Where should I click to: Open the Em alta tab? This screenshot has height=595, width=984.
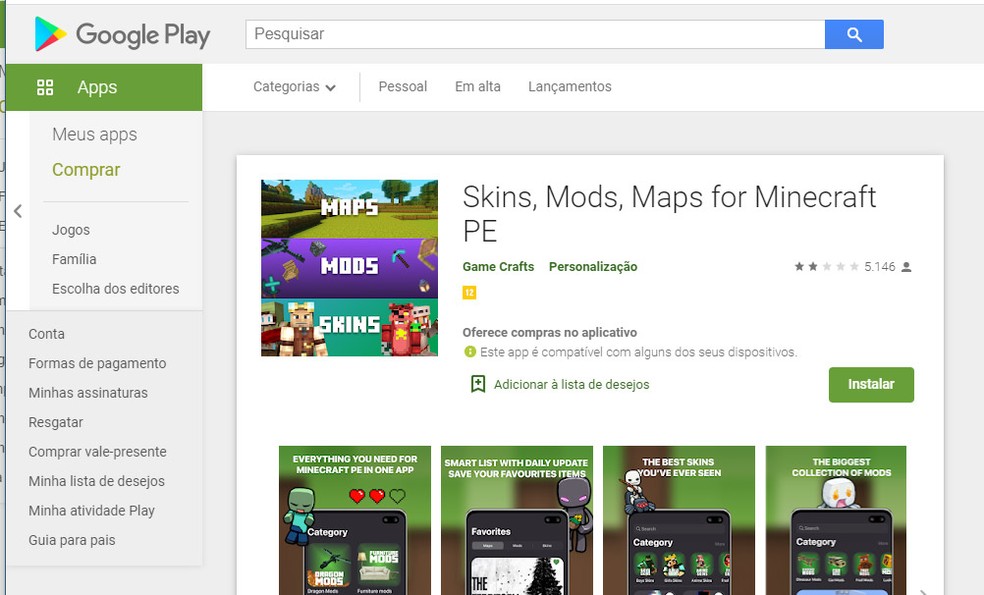pos(478,87)
